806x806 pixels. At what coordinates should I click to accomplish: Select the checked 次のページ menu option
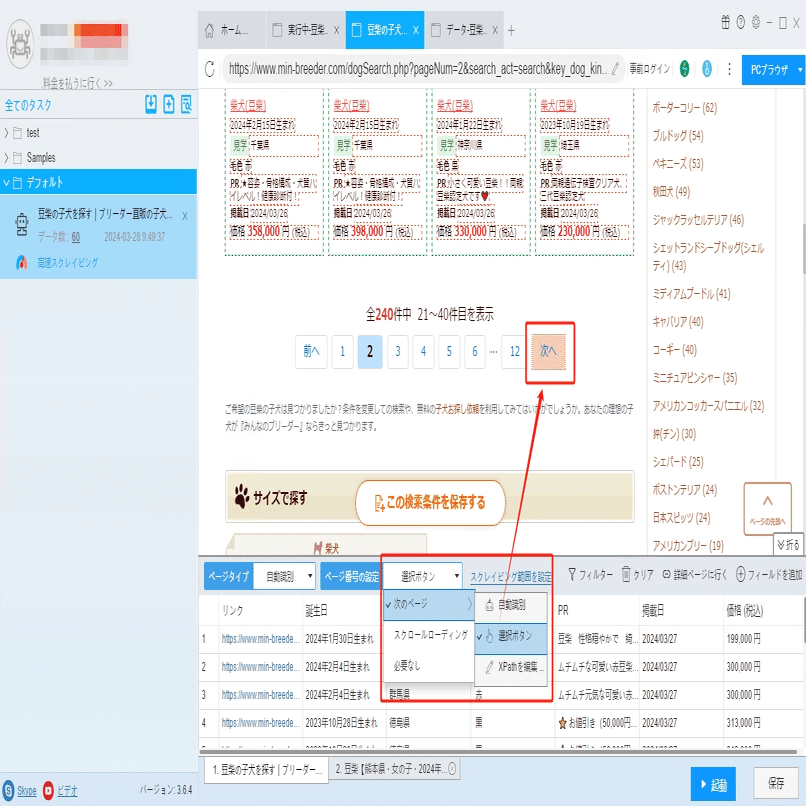point(428,604)
